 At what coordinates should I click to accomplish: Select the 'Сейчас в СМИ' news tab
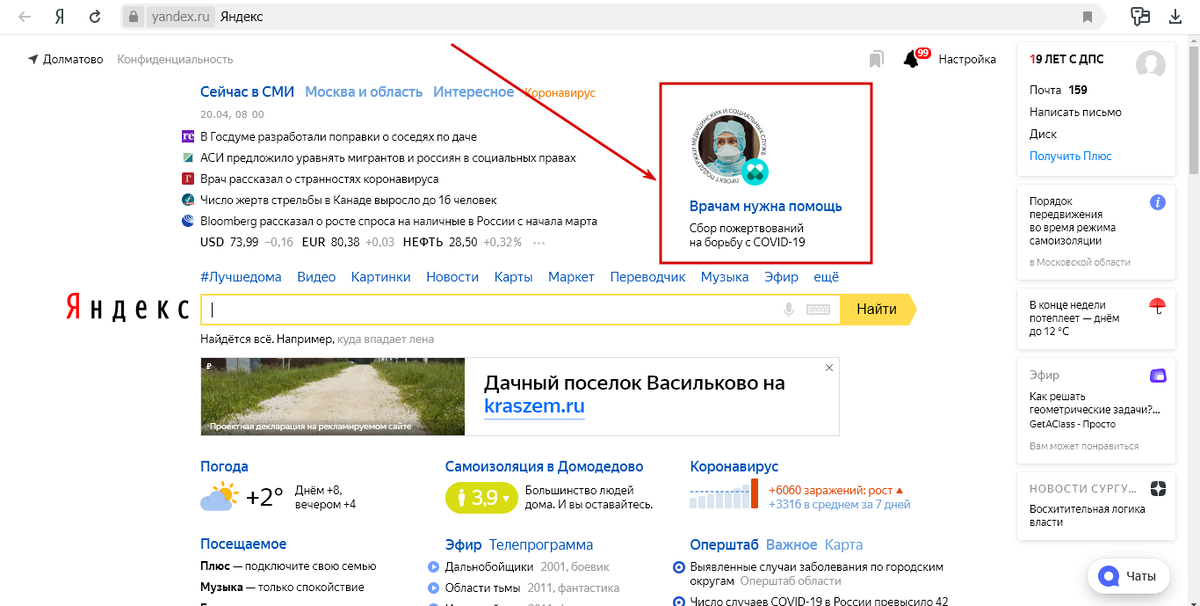coord(247,92)
